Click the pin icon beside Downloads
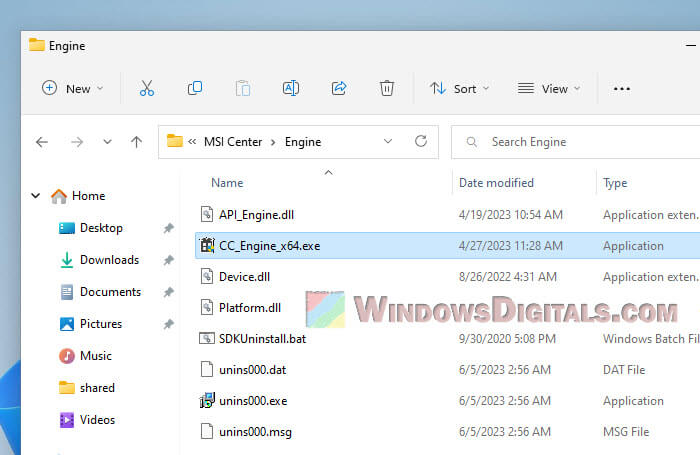Screen dimensions: 700x455 click(x=168, y=260)
